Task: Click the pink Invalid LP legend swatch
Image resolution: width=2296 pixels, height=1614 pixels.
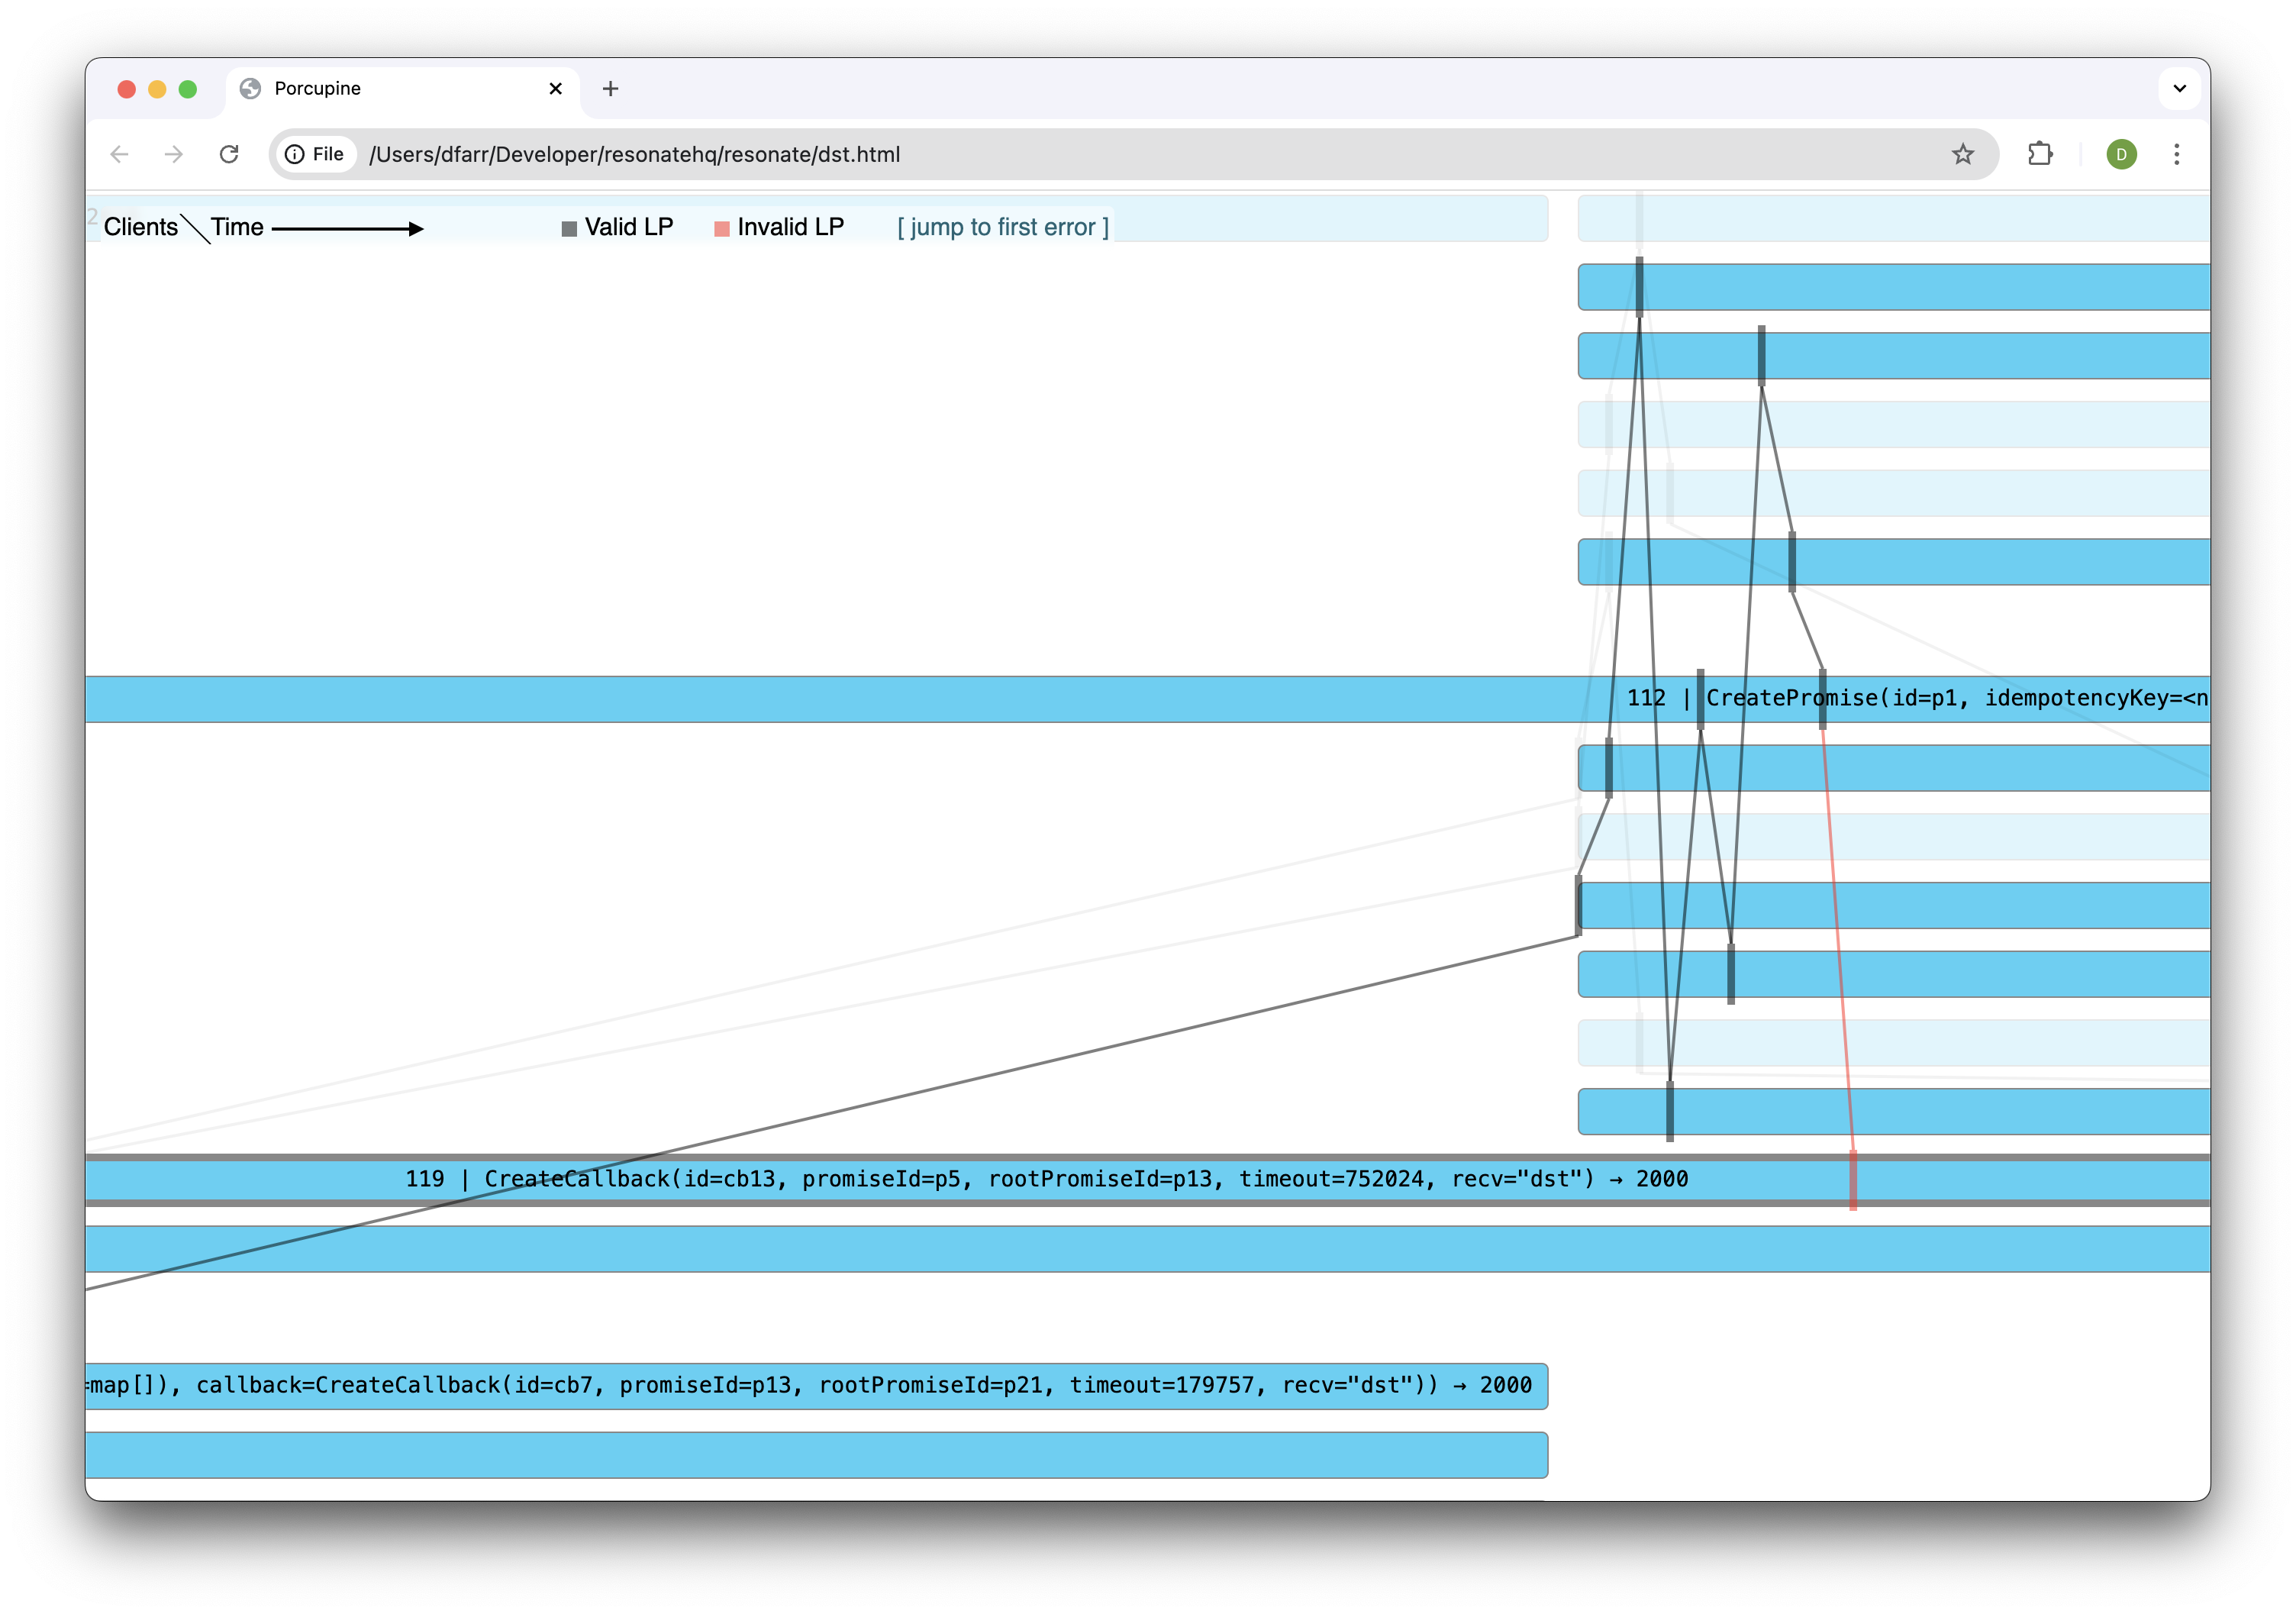Action: (x=721, y=229)
